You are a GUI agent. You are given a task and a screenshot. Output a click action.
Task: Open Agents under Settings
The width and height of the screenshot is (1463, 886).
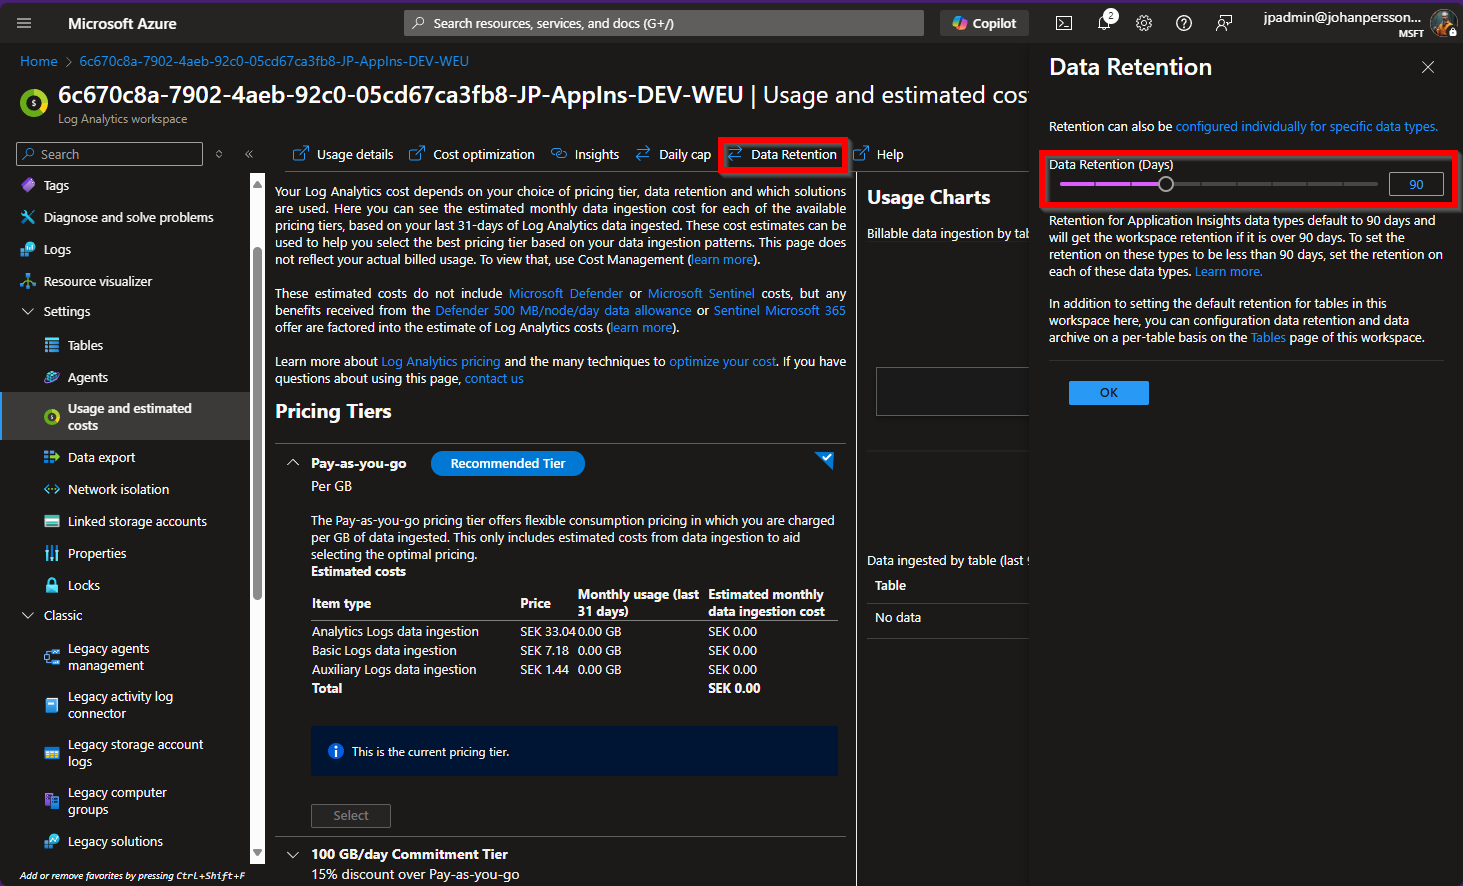click(x=88, y=377)
